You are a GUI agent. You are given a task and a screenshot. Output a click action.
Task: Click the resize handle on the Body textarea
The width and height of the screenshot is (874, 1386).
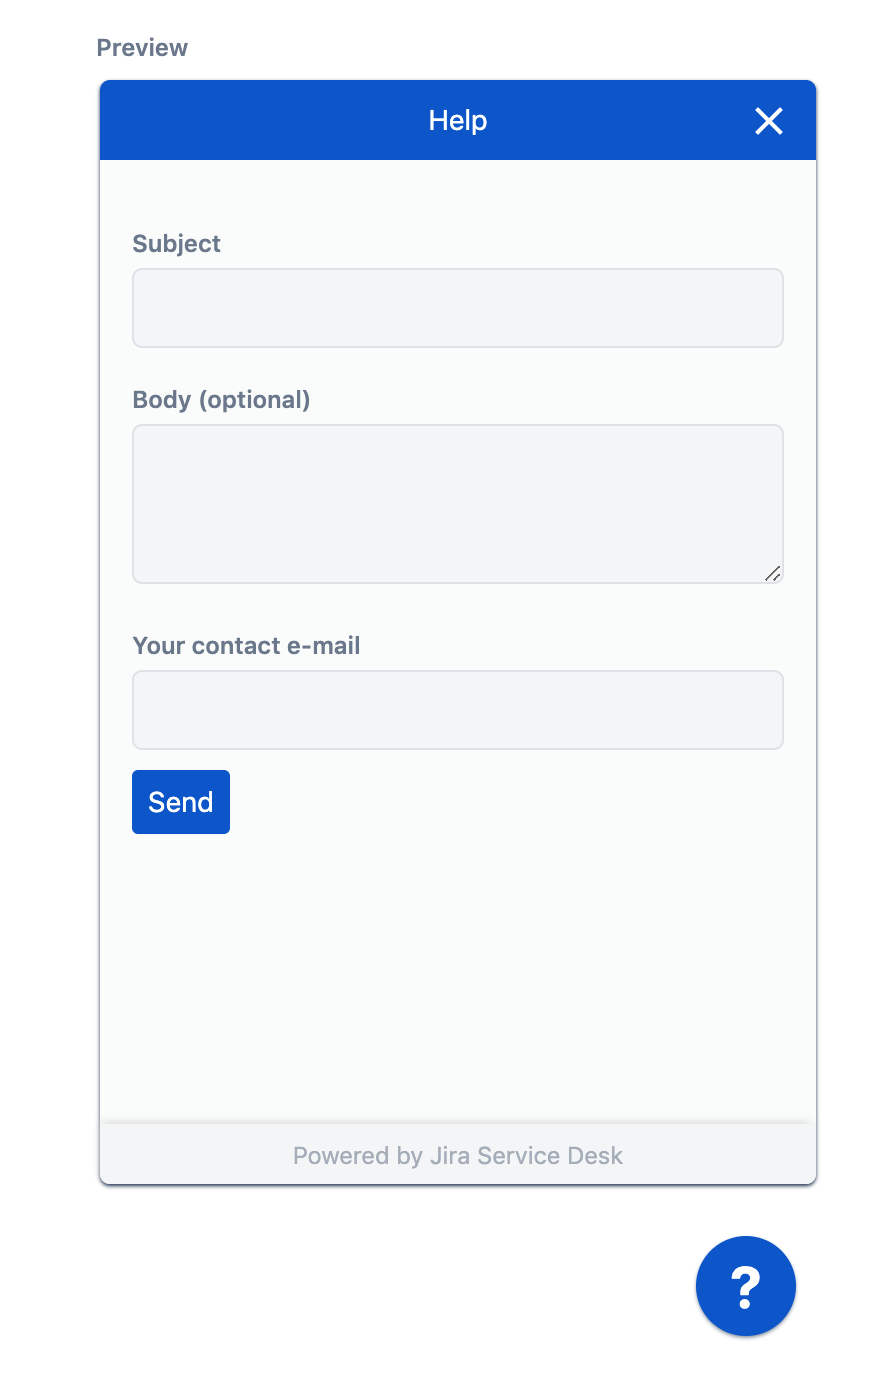coord(774,575)
